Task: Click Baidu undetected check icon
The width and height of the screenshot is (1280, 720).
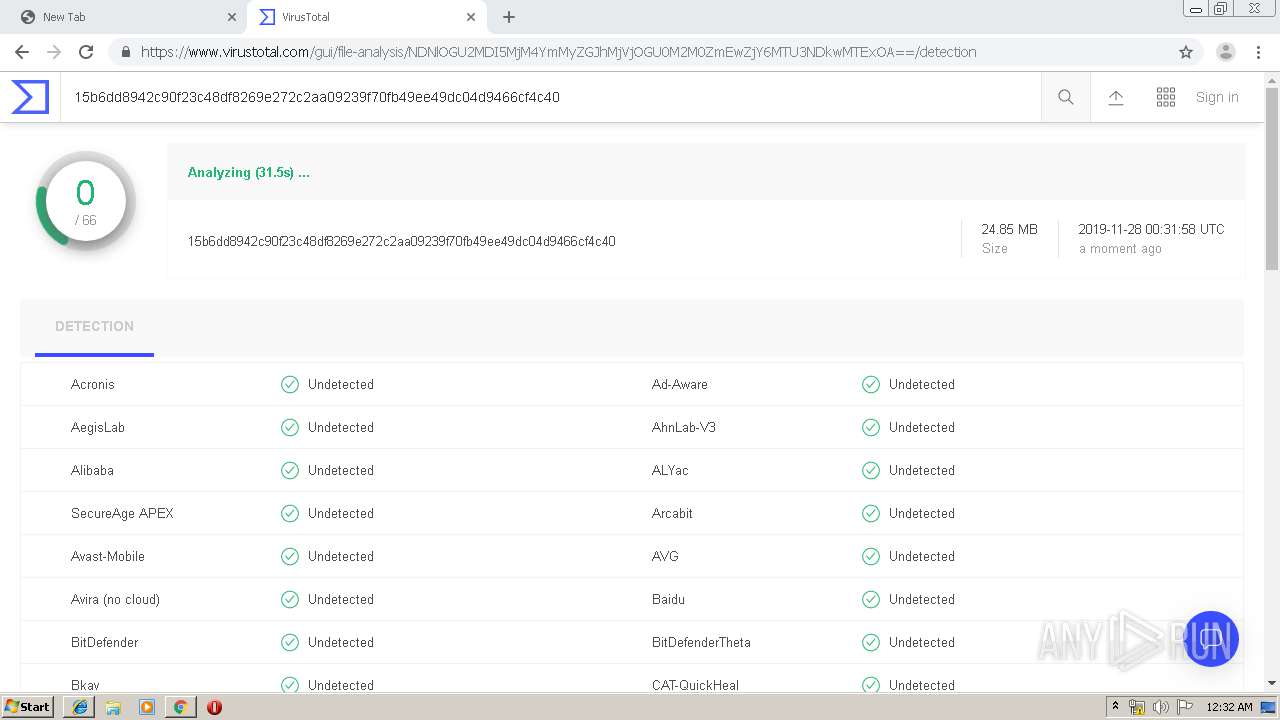Action: (x=871, y=599)
